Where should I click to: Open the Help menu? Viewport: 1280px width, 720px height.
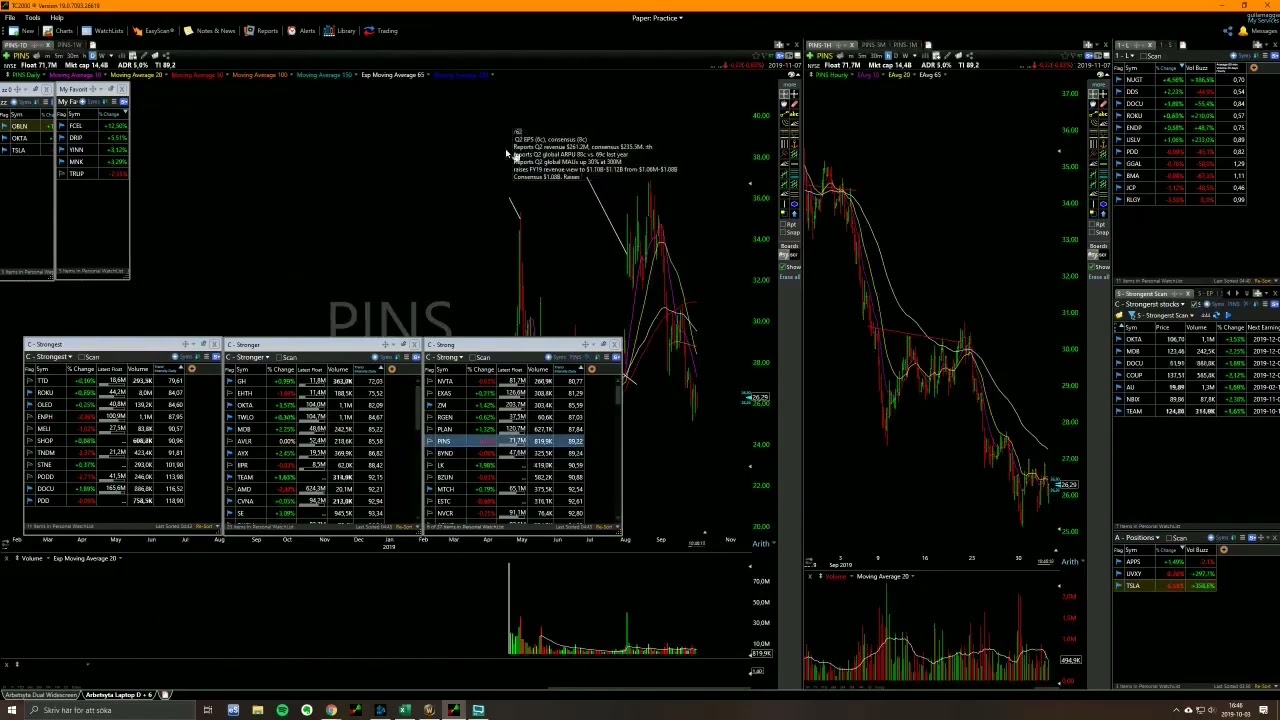pos(56,18)
